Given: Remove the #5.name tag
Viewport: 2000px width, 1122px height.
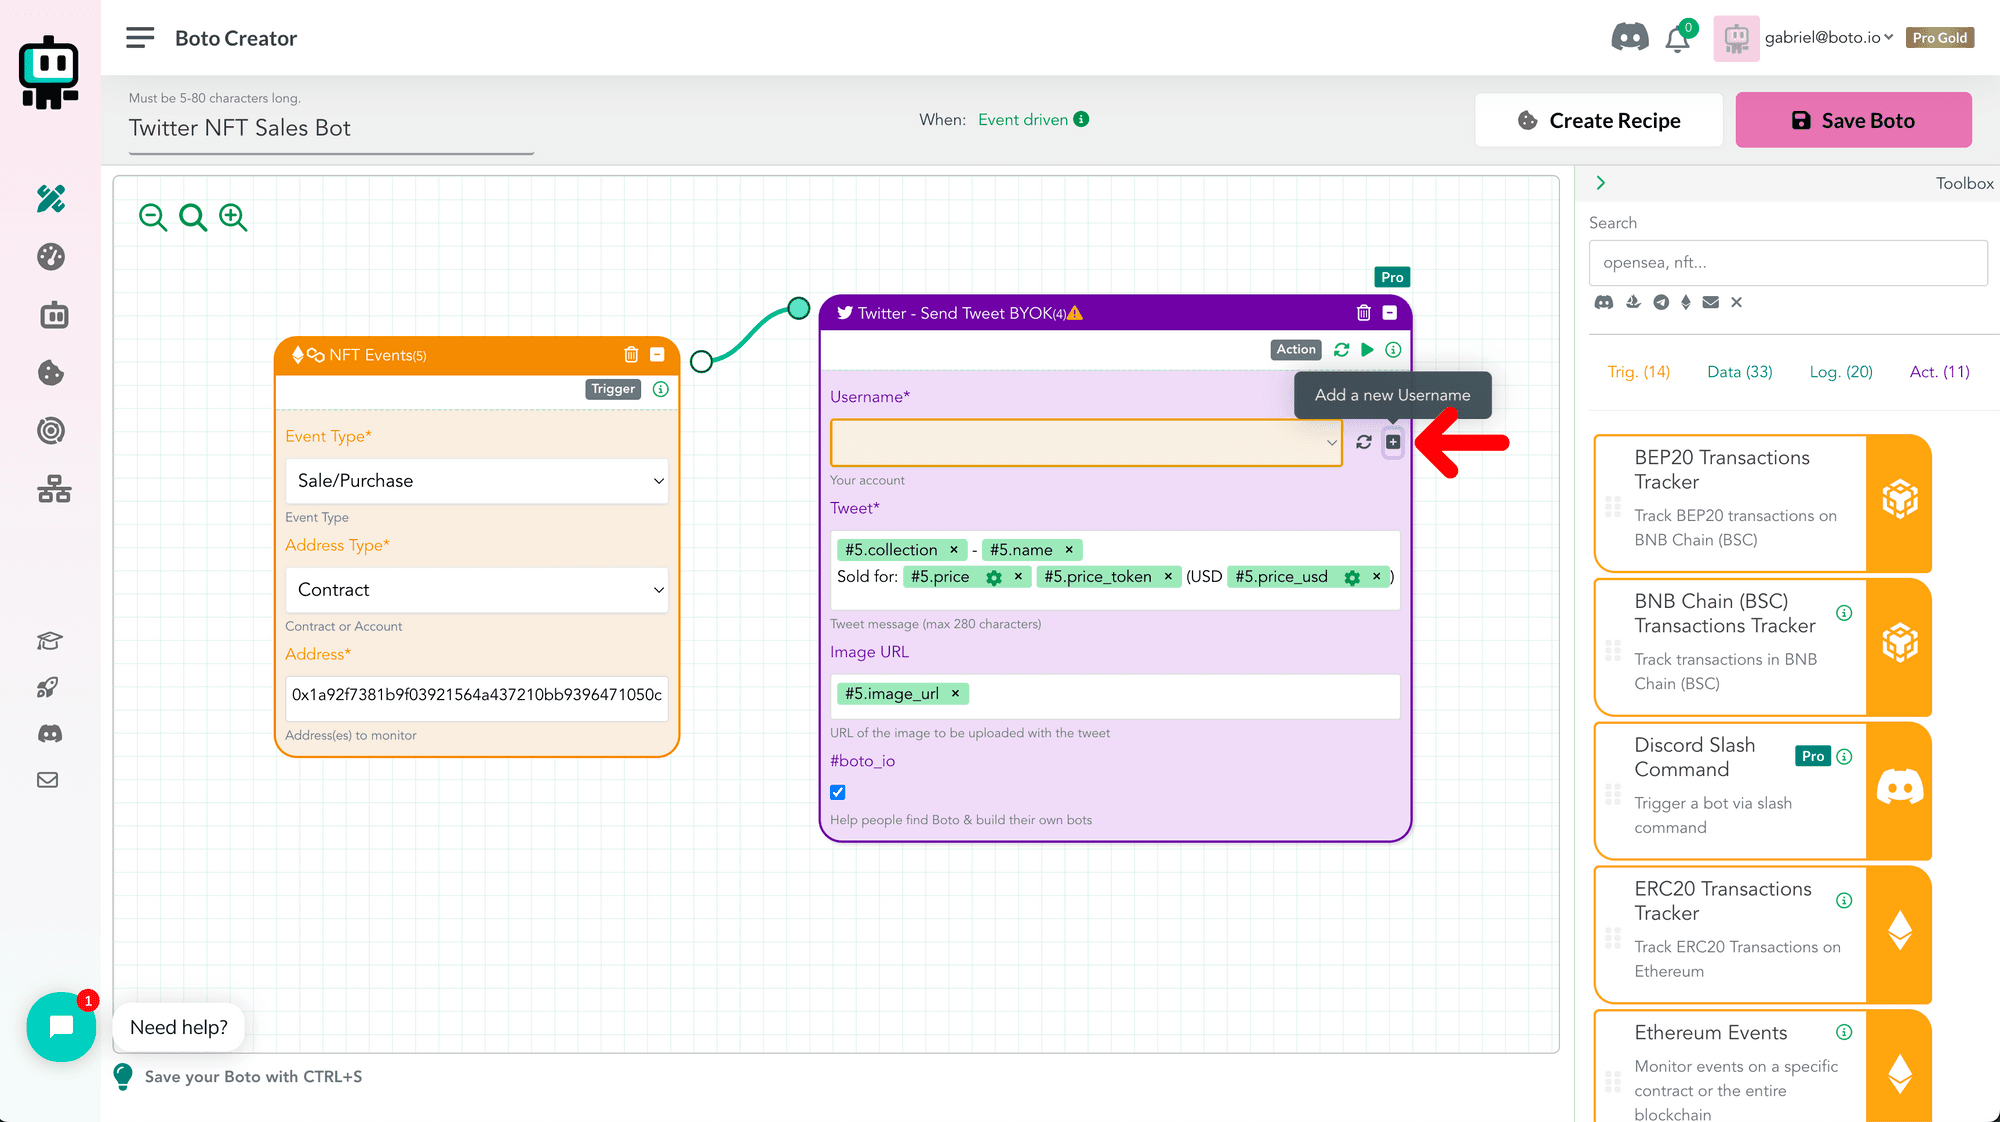Looking at the screenshot, I should tap(1069, 550).
